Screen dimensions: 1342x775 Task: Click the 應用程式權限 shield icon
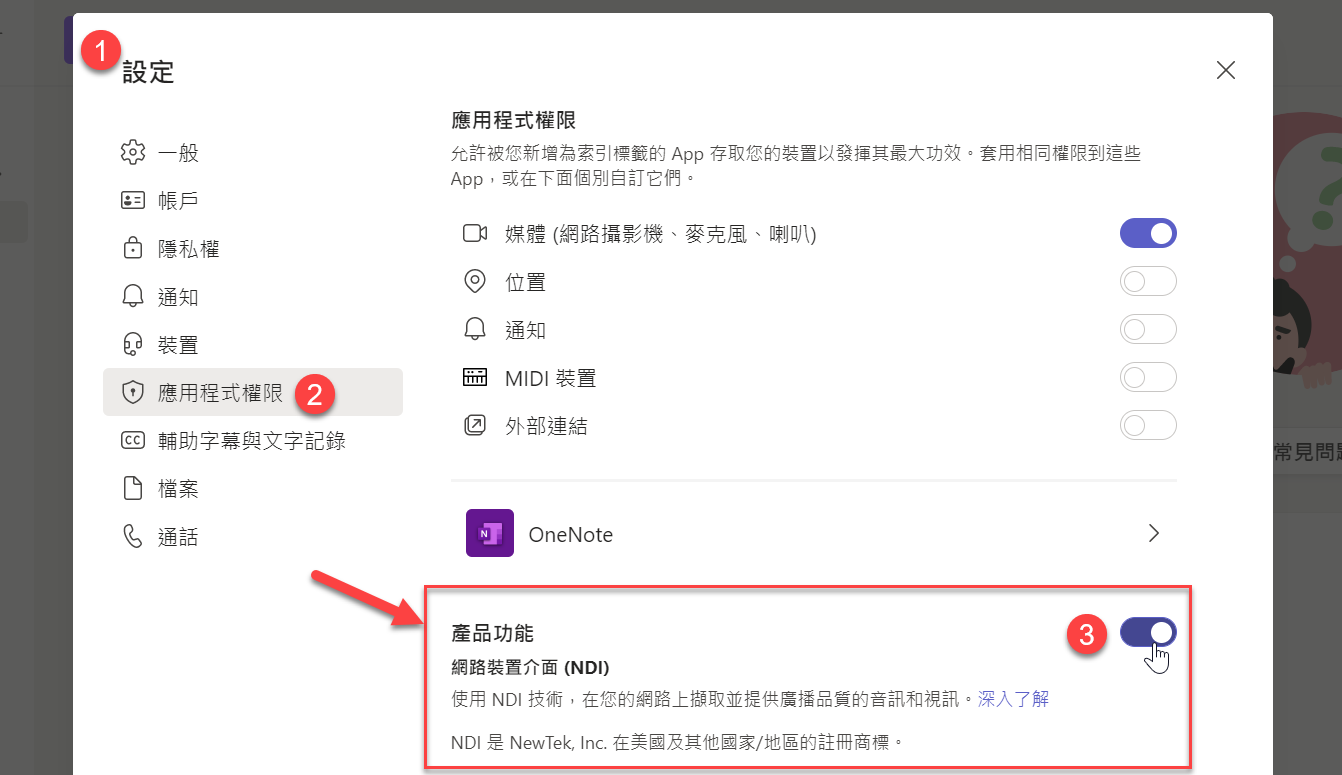pos(133,393)
